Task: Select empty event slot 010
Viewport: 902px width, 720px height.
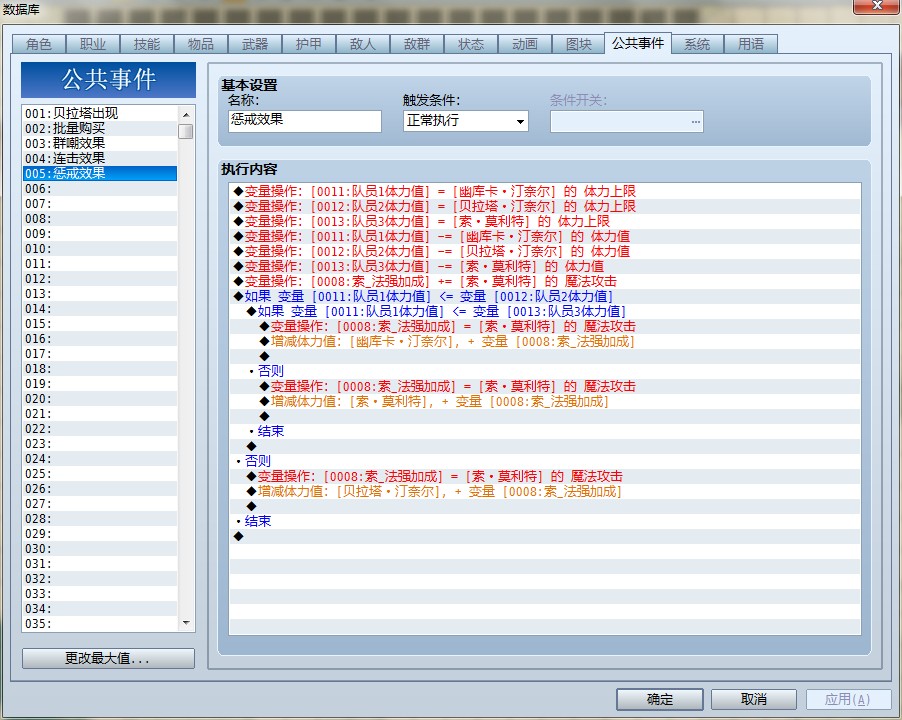Action: click(100, 248)
